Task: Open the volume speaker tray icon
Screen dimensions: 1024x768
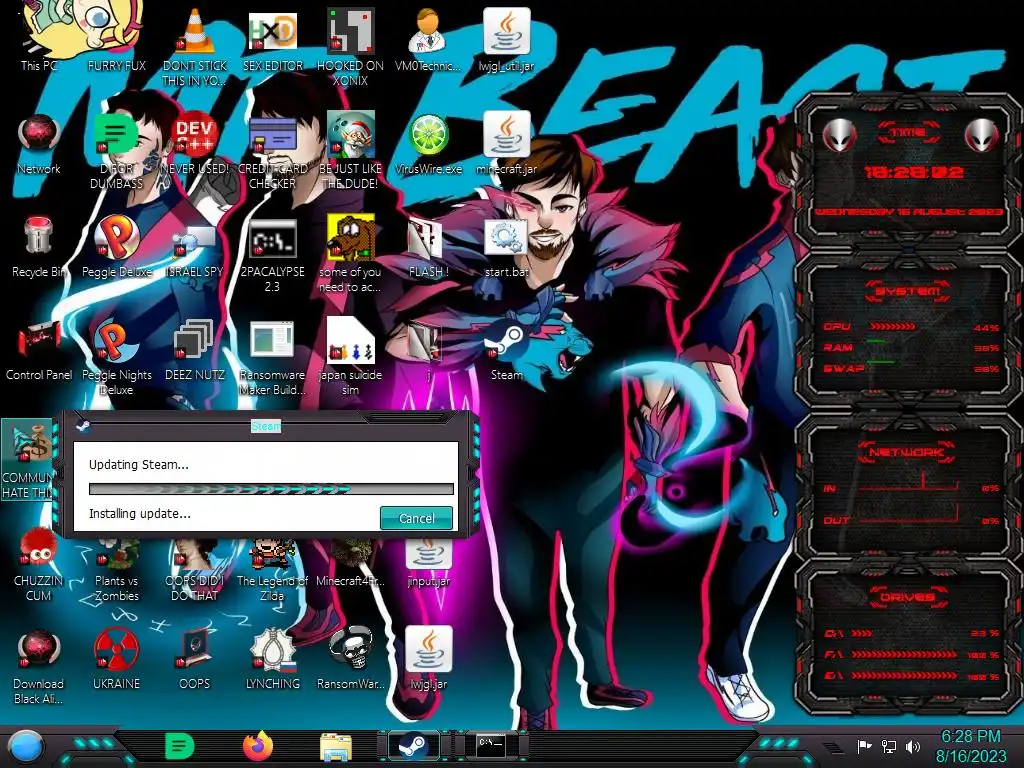Action: coord(912,746)
